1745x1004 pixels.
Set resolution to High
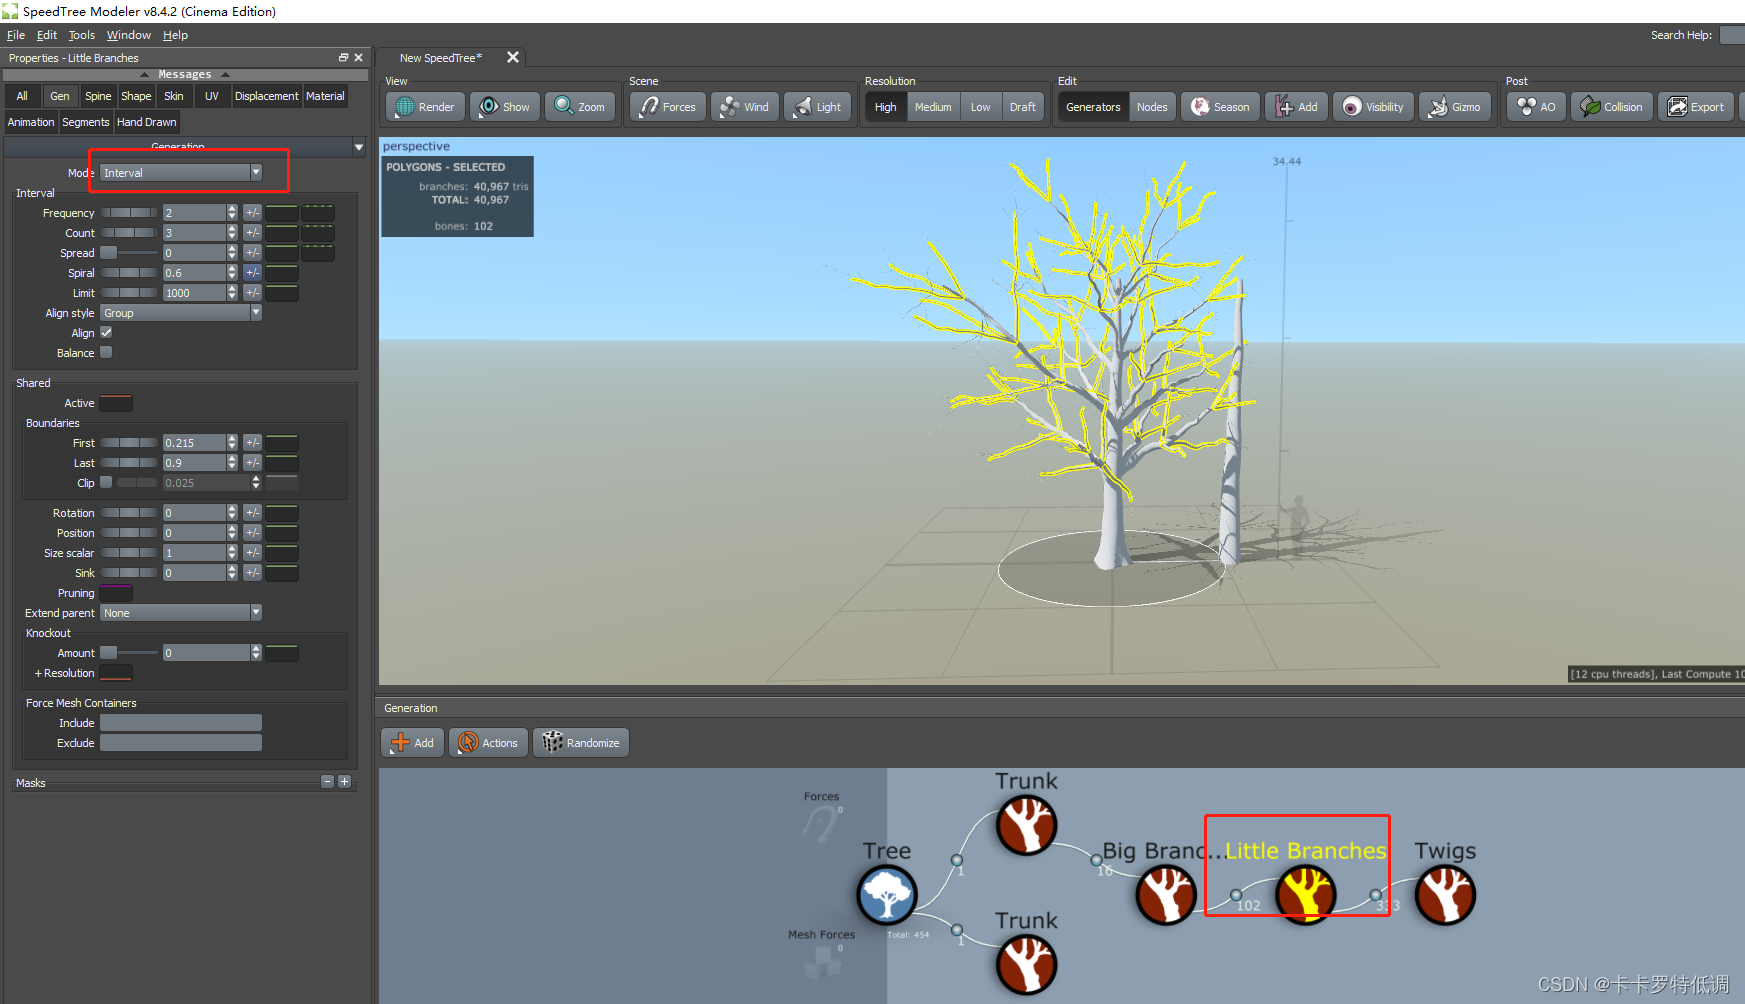click(x=886, y=107)
